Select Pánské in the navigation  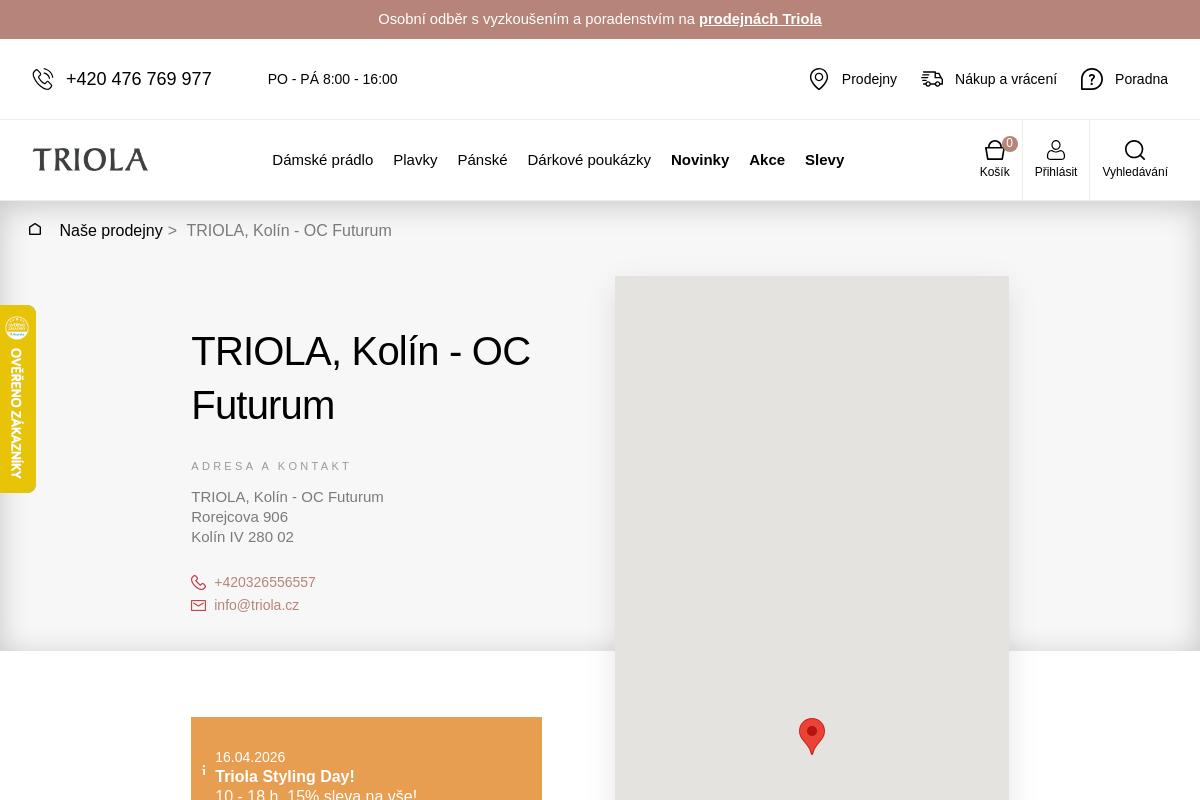(482, 160)
